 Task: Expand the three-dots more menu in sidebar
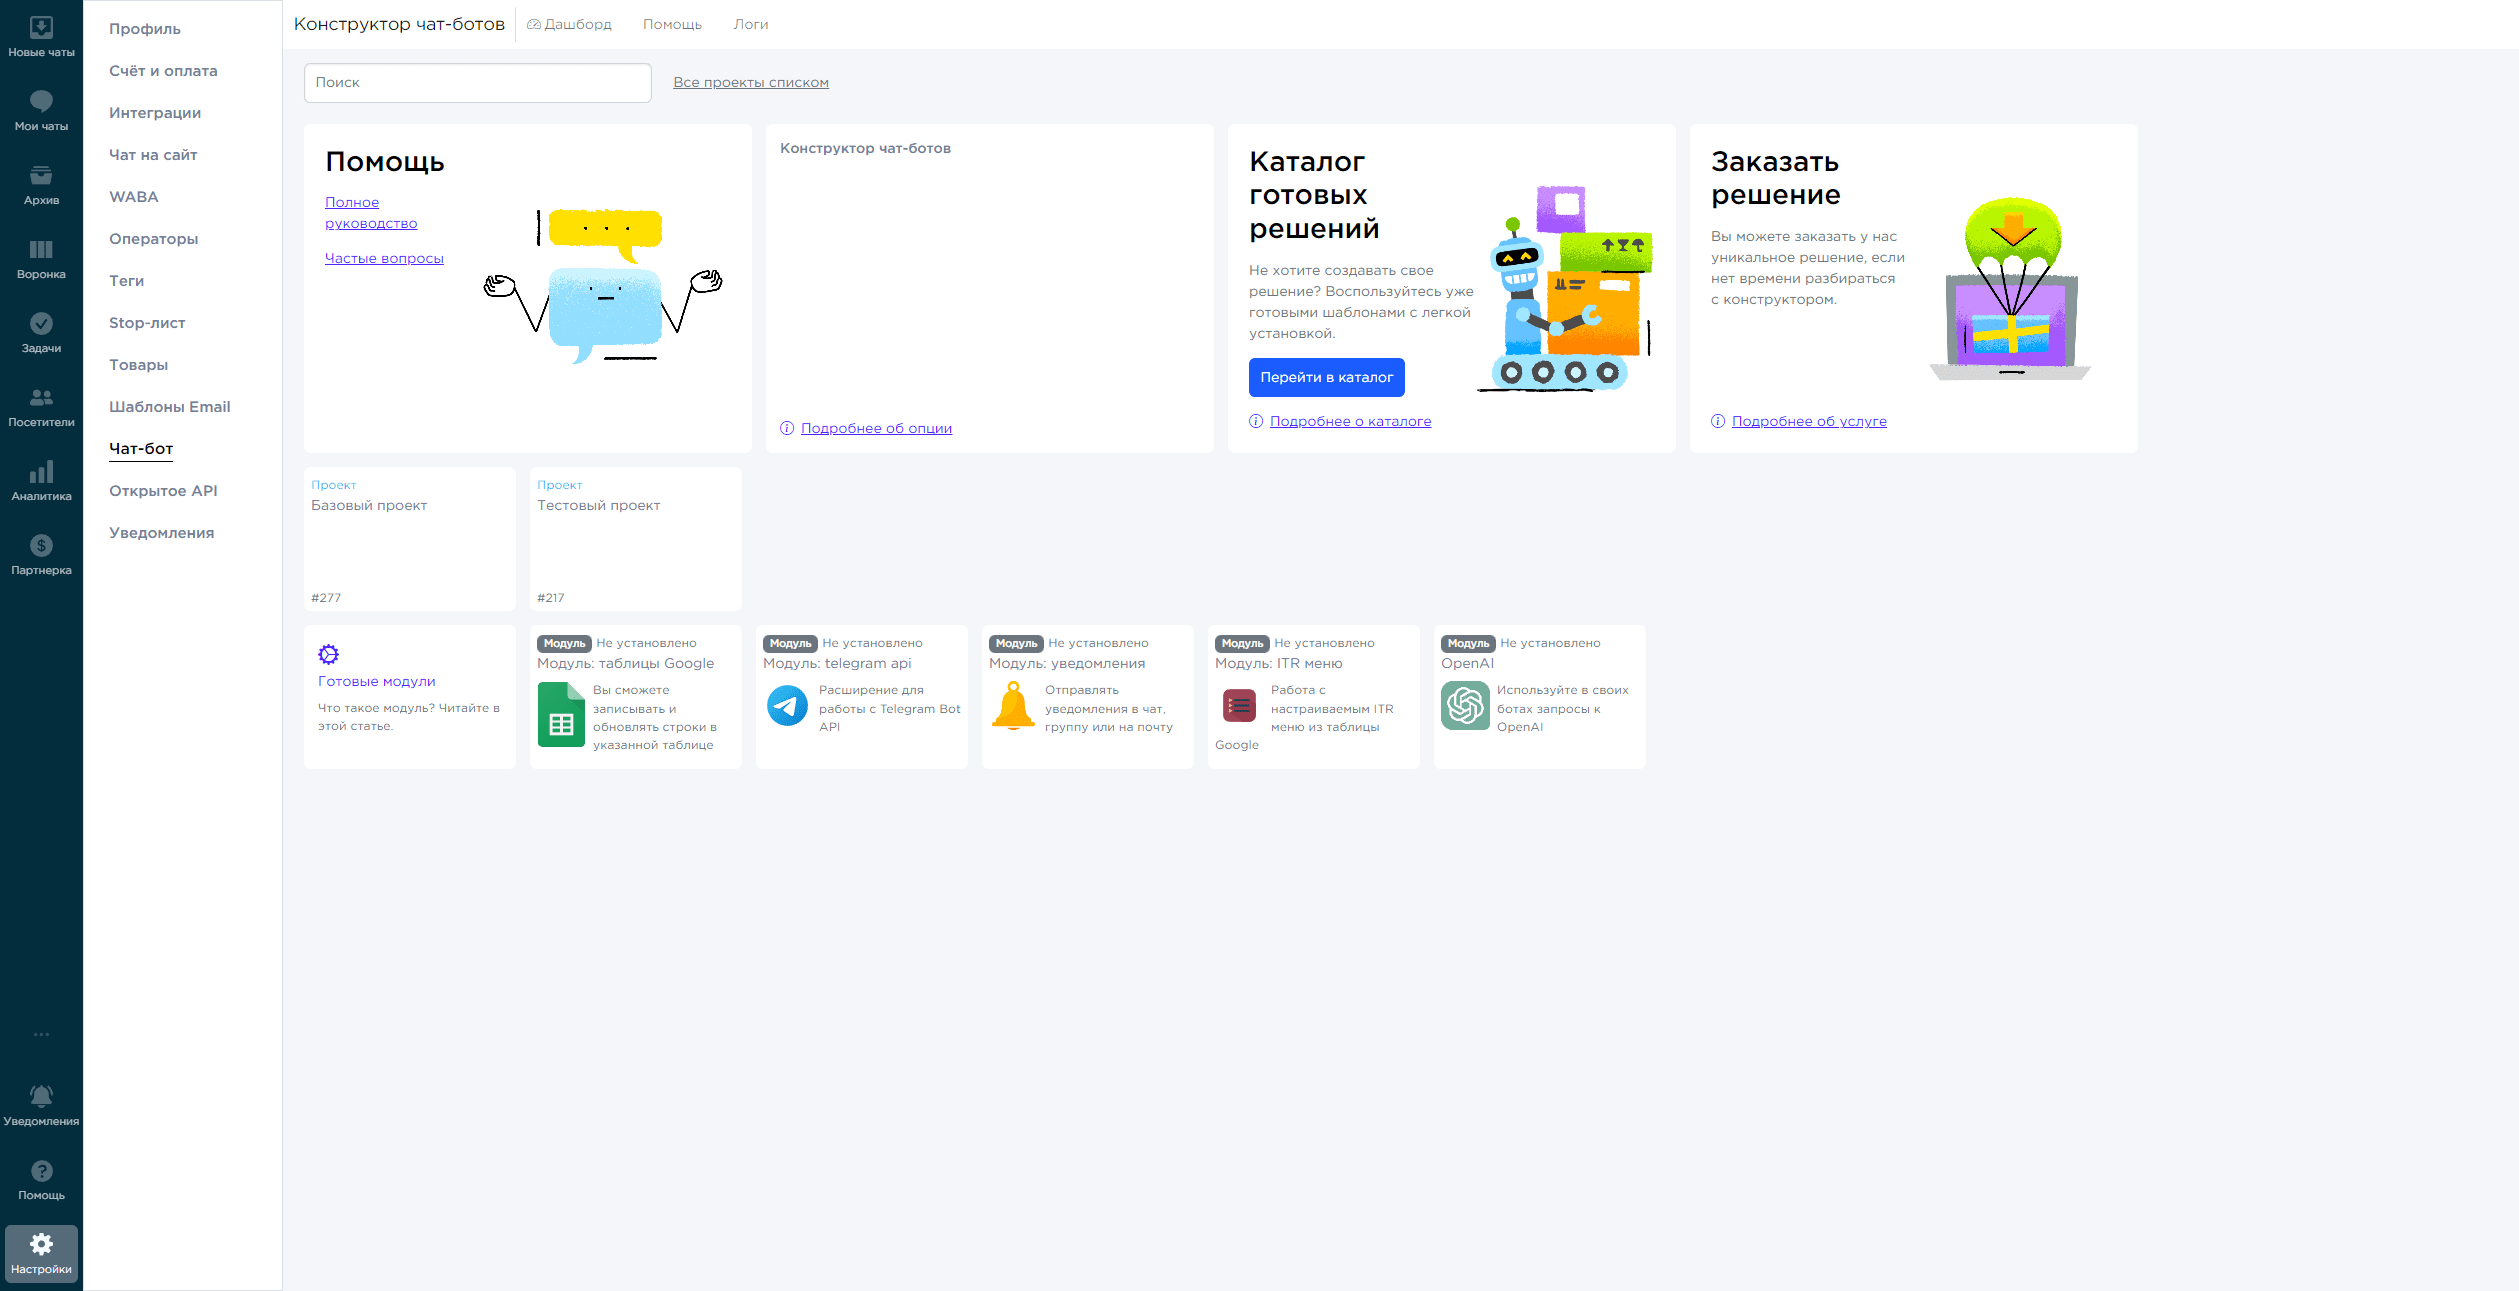(41, 1034)
